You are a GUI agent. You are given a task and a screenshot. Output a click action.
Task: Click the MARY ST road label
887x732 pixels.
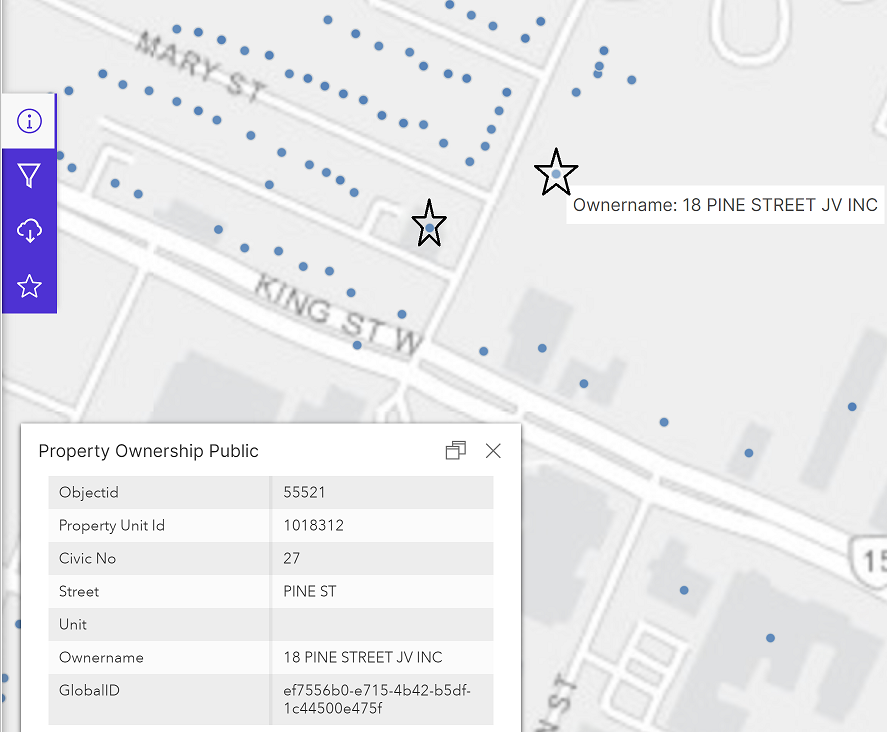point(202,68)
